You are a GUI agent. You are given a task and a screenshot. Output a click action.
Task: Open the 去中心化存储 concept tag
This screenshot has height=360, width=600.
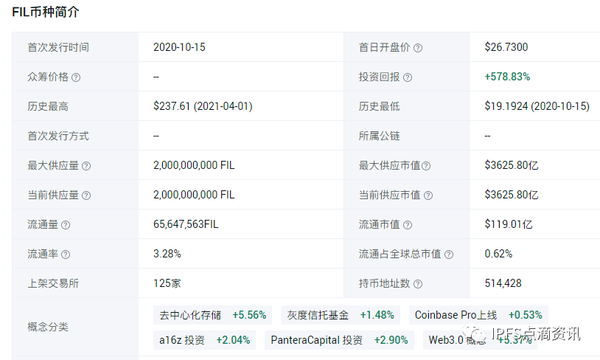[x=212, y=315]
